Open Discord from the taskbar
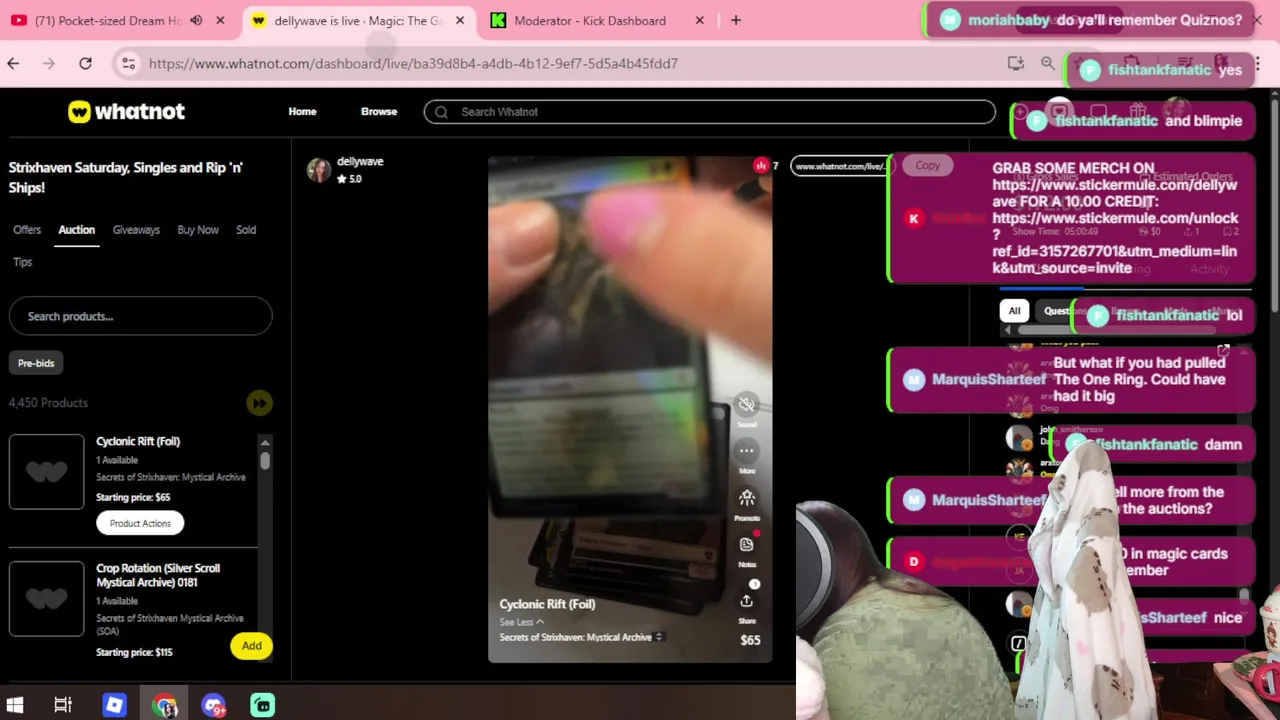 [213, 705]
